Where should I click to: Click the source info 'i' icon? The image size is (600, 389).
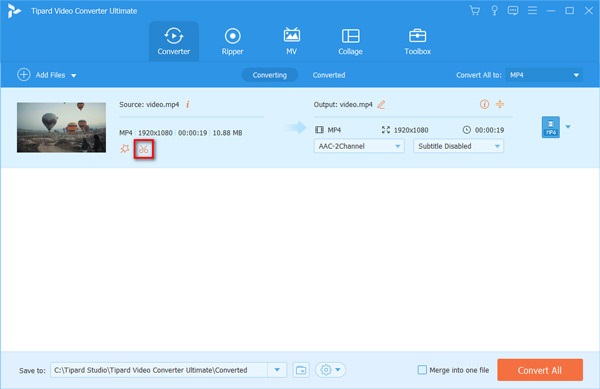point(188,104)
